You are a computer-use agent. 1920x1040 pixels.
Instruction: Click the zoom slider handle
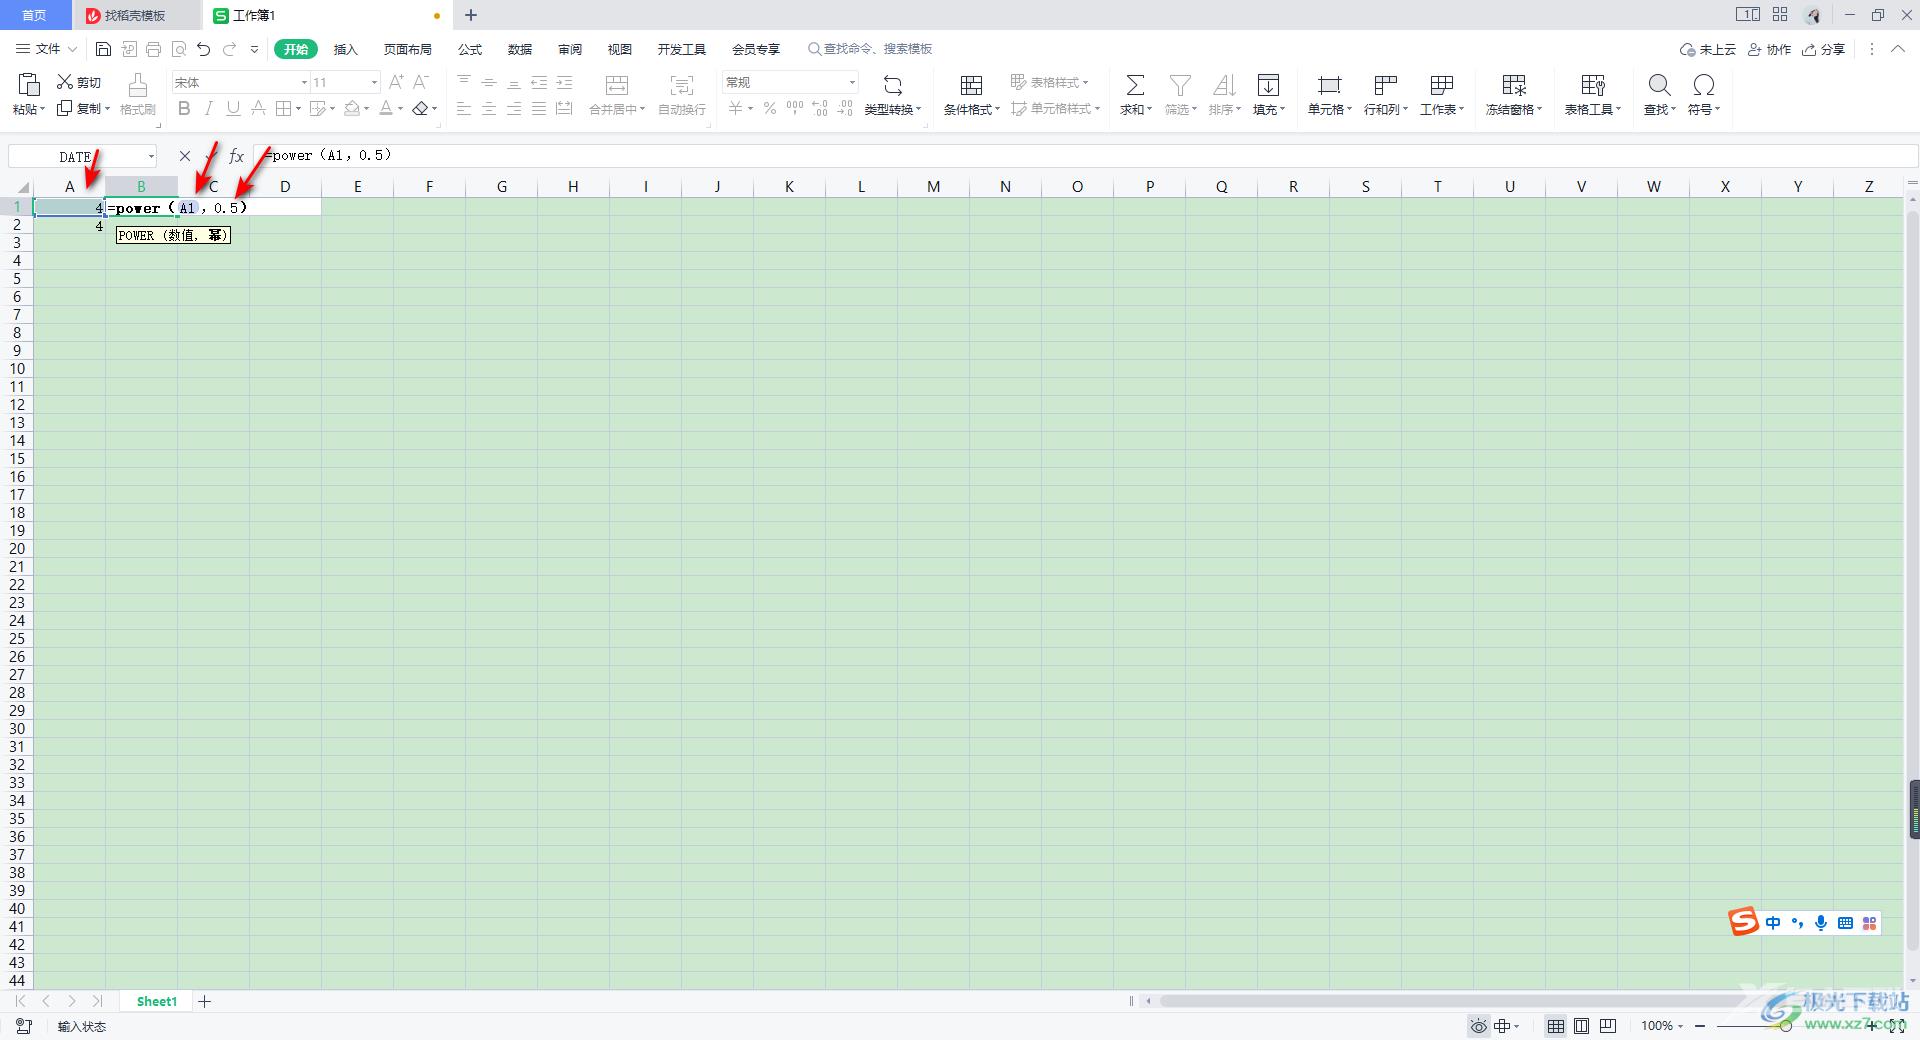pos(1786,1026)
